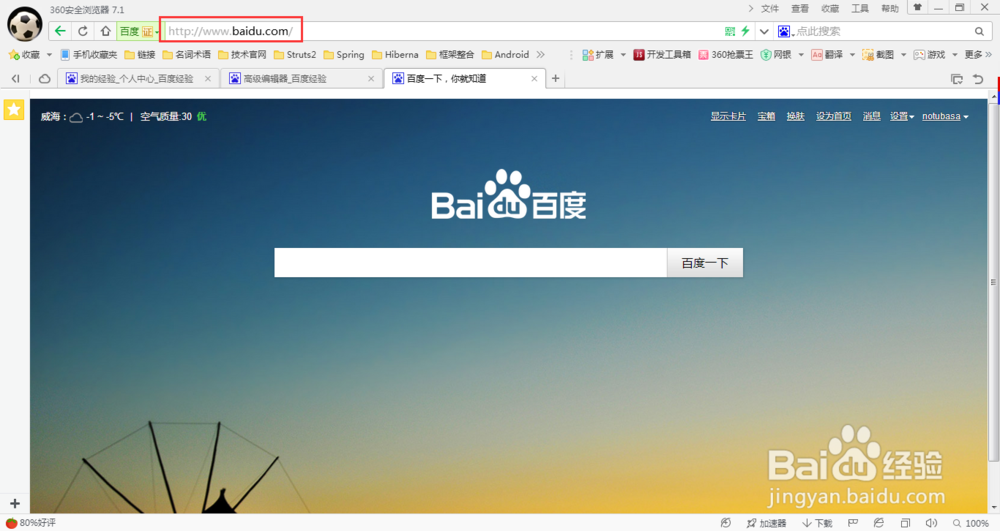Expand the 游戏 dropdown arrow
This screenshot has height=531, width=1000.
(955, 55)
